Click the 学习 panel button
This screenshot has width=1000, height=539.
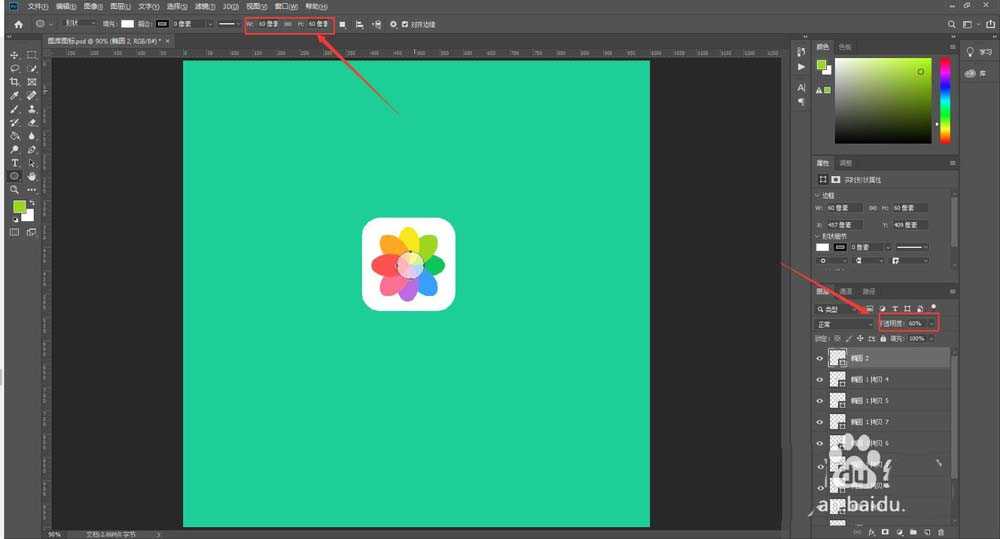(975, 52)
